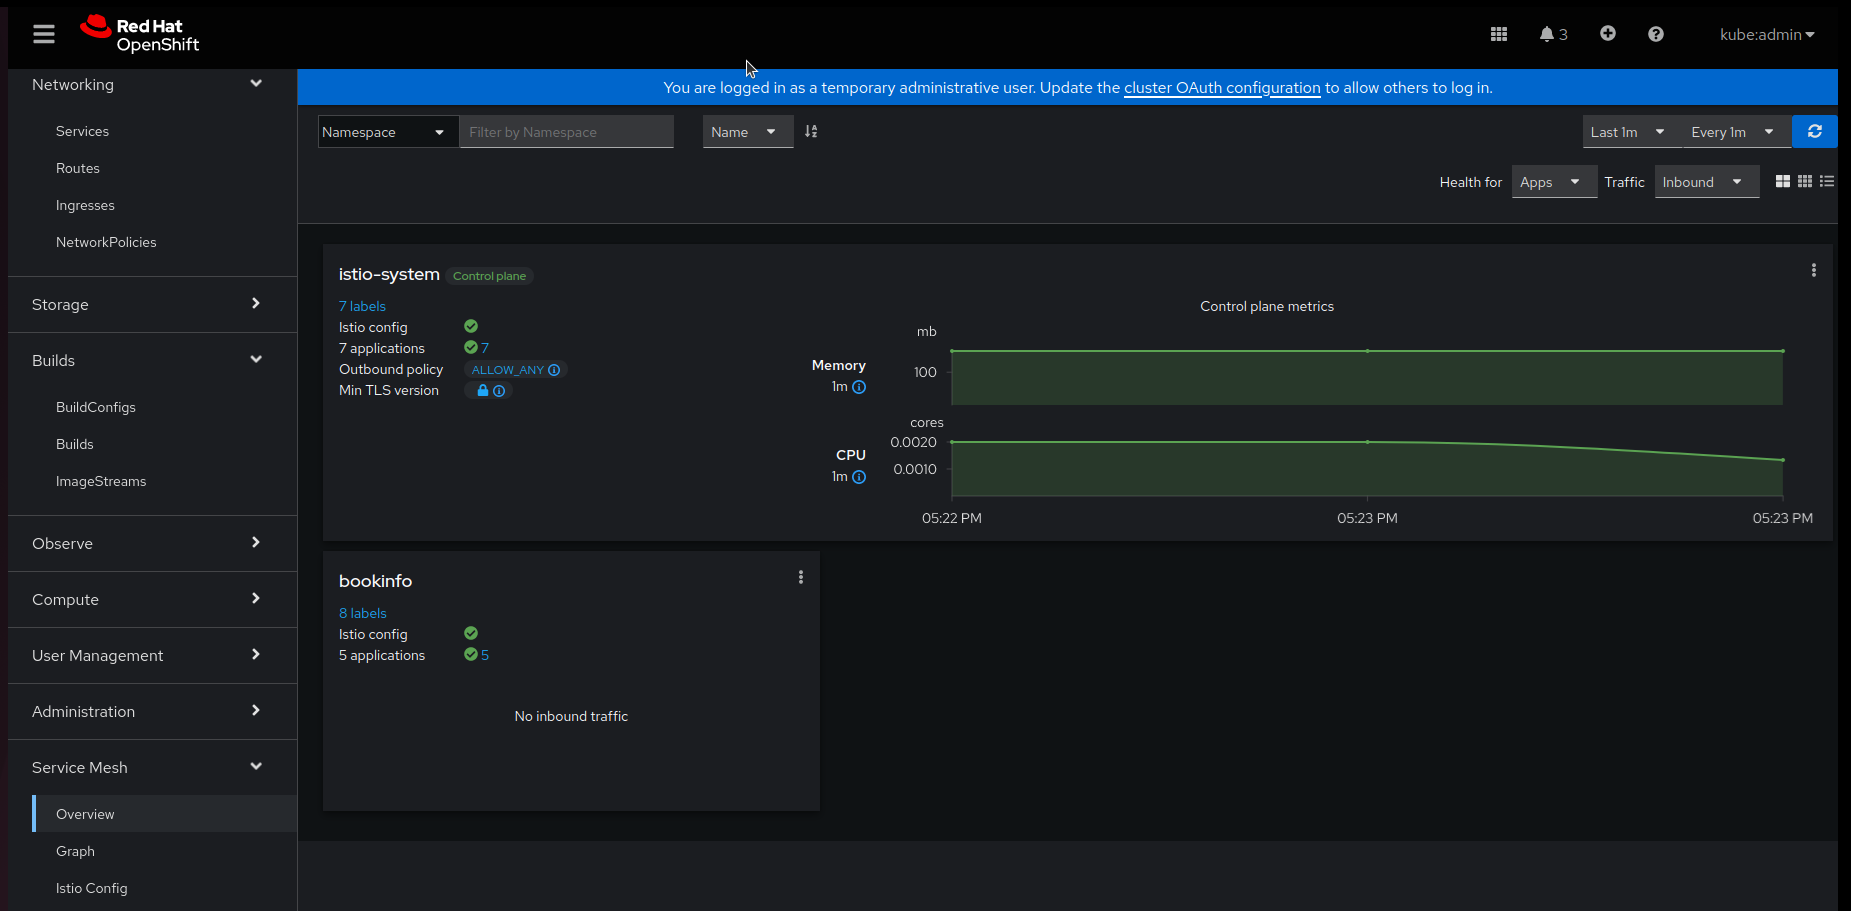Viewport: 1851px width, 911px height.
Task: Click the blue refresh button
Action: point(1814,132)
